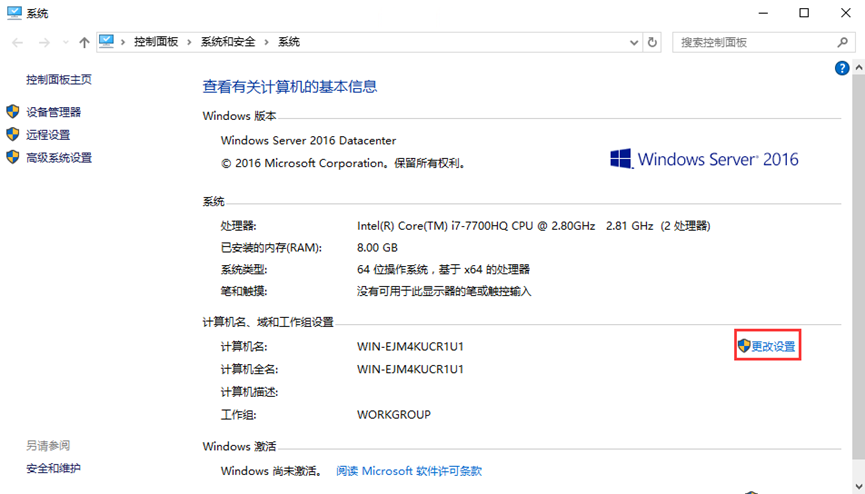
Task: Open 安全和维护 link
Action: pos(53,468)
